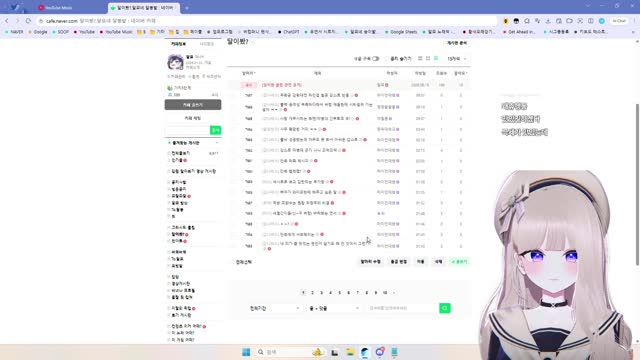The image size is (640, 360).
Task: Open the red pinned notice post title
Action: [282, 85]
